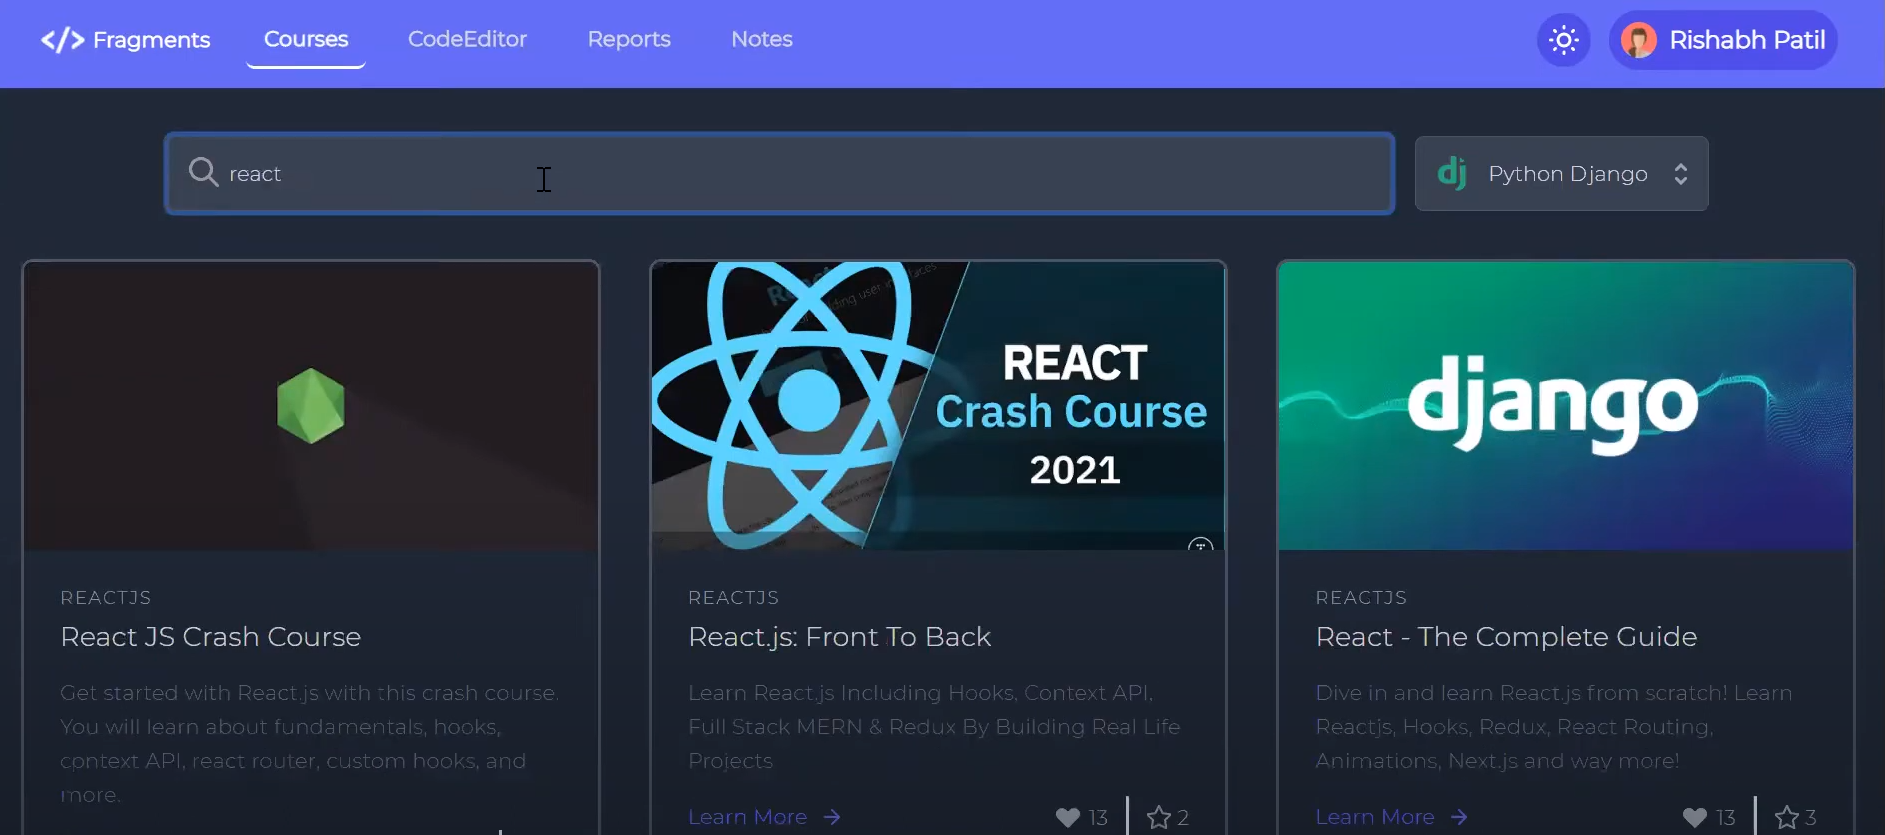Click arrow icon beside Front To Back Learn More
The width and height of the screenshot is (1885, 835).
point(832,817)
